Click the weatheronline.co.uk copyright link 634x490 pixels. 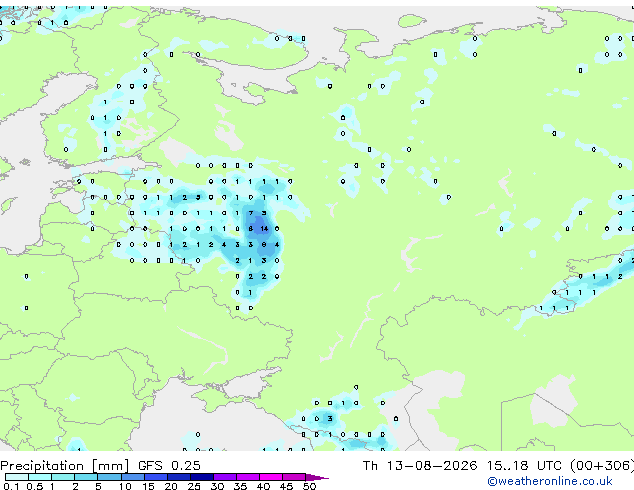click(550, 481)
